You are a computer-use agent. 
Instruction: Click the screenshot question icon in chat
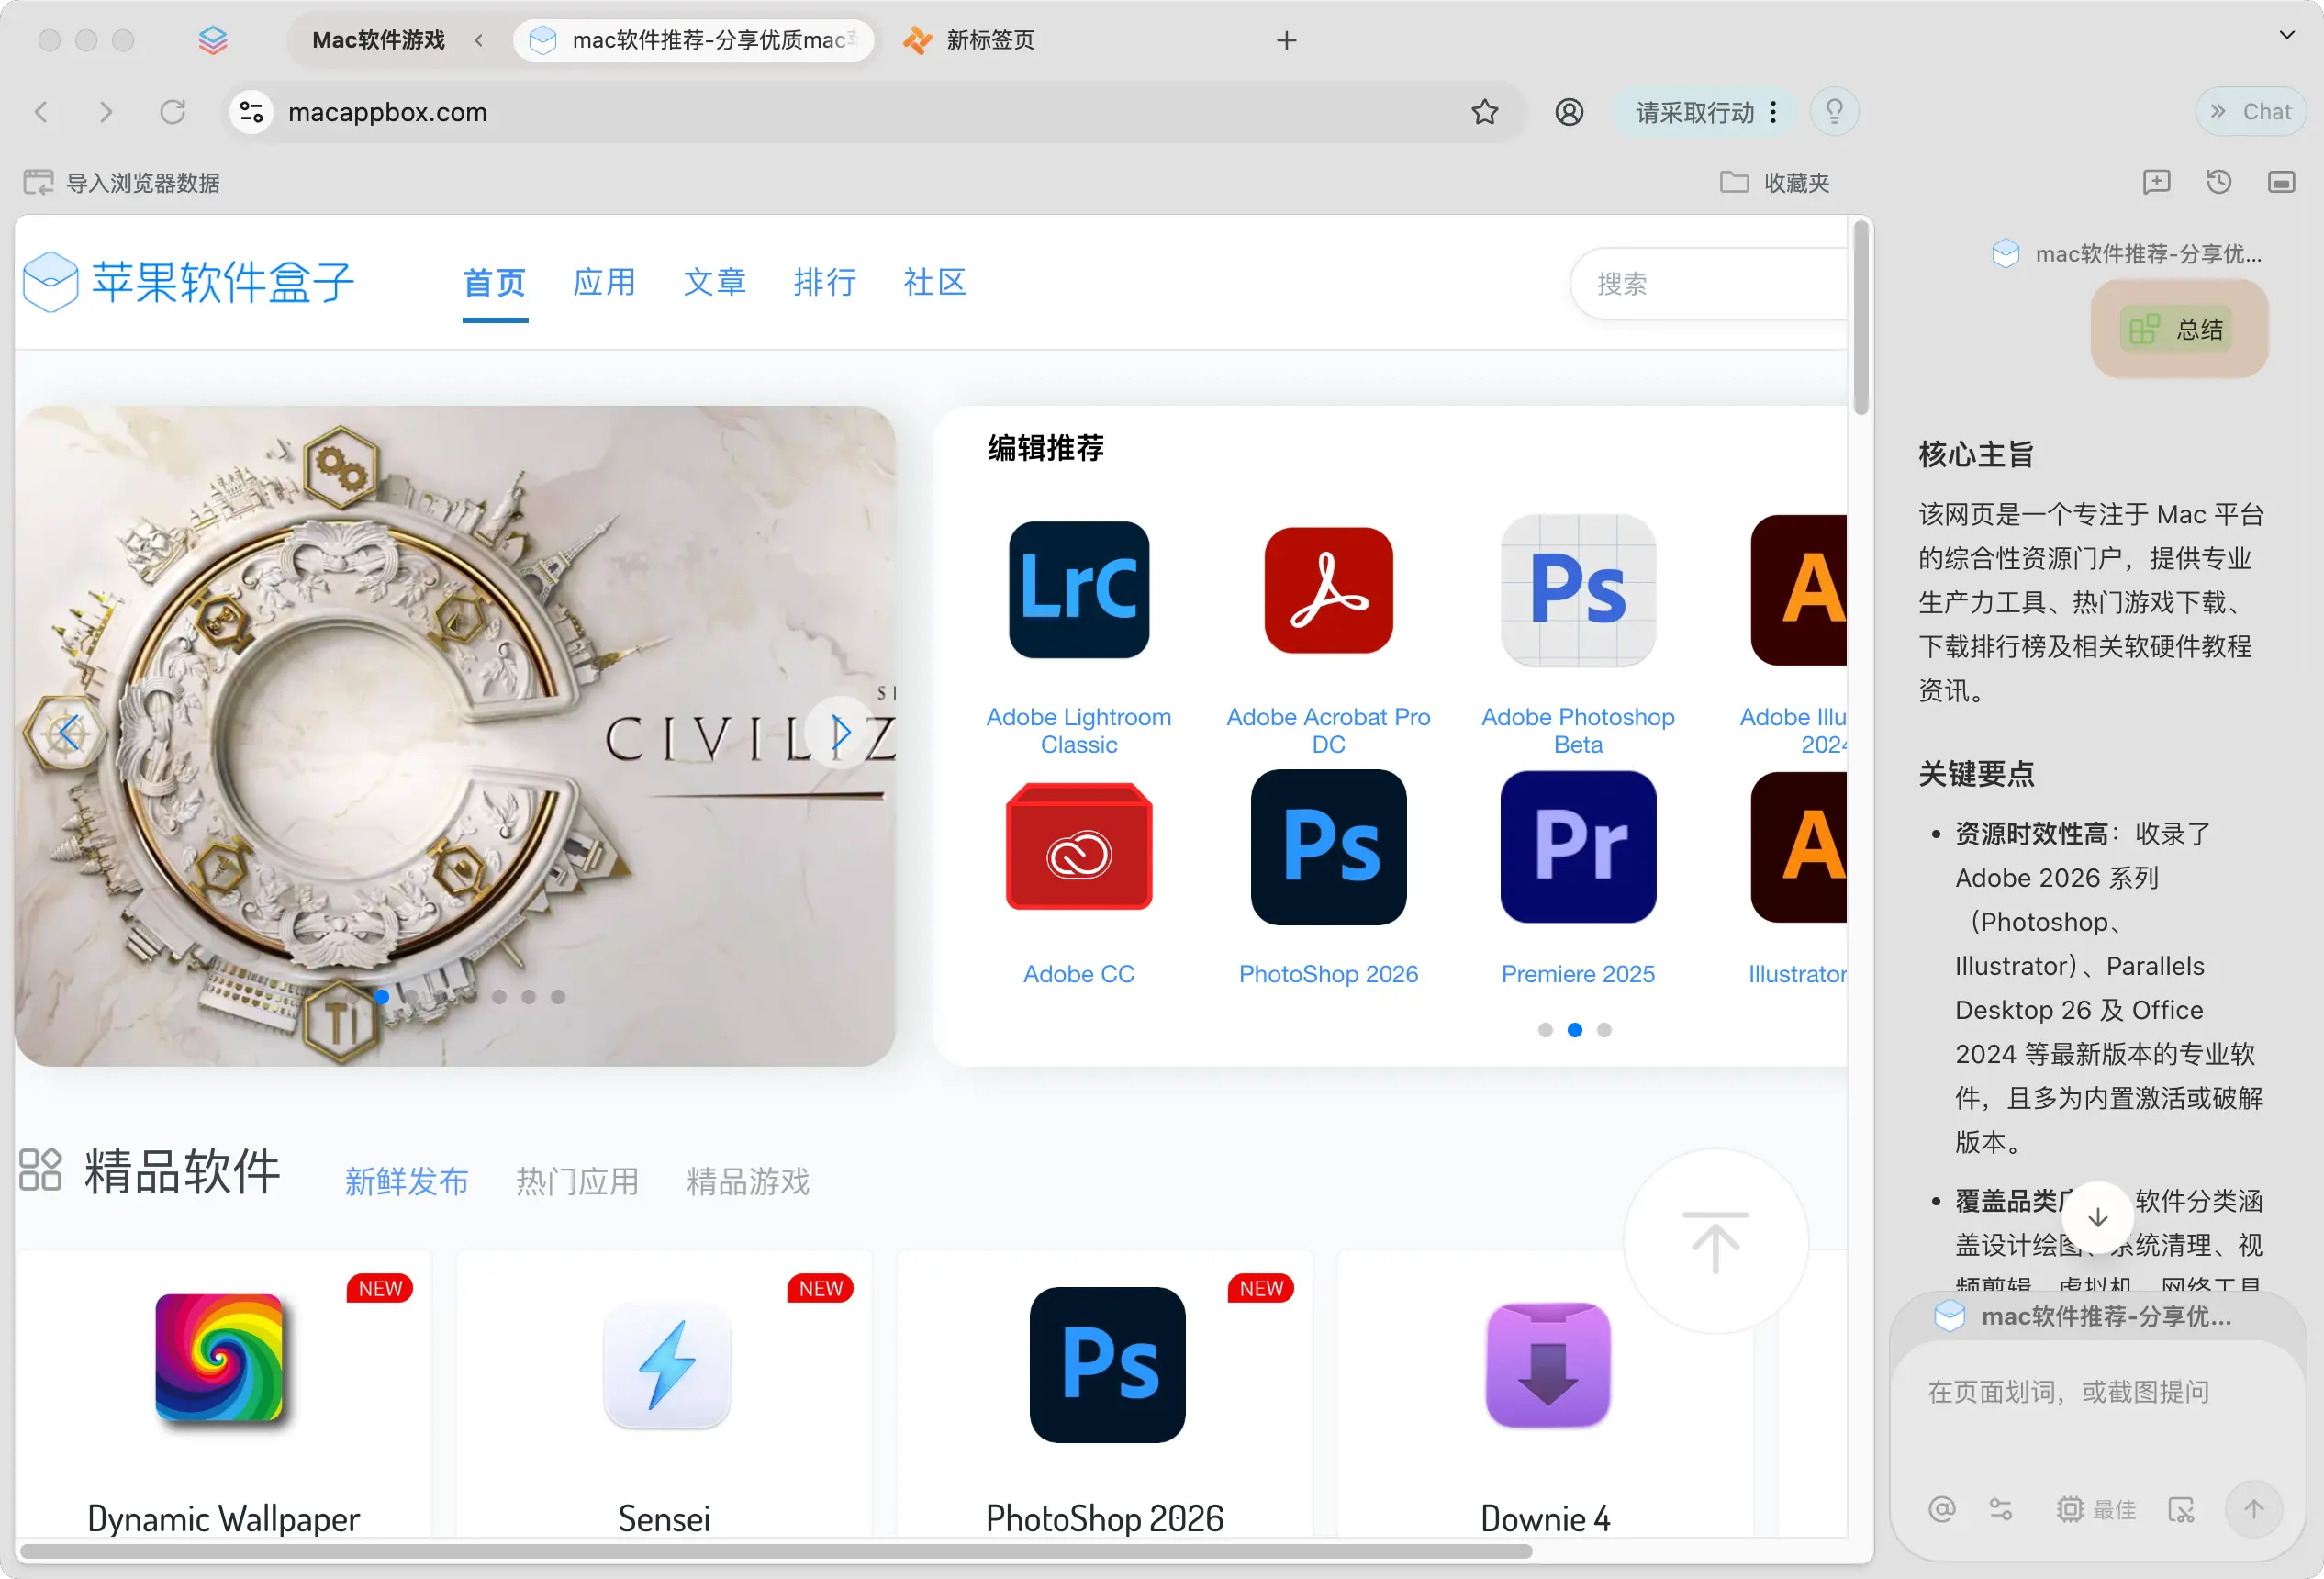2181,1509
